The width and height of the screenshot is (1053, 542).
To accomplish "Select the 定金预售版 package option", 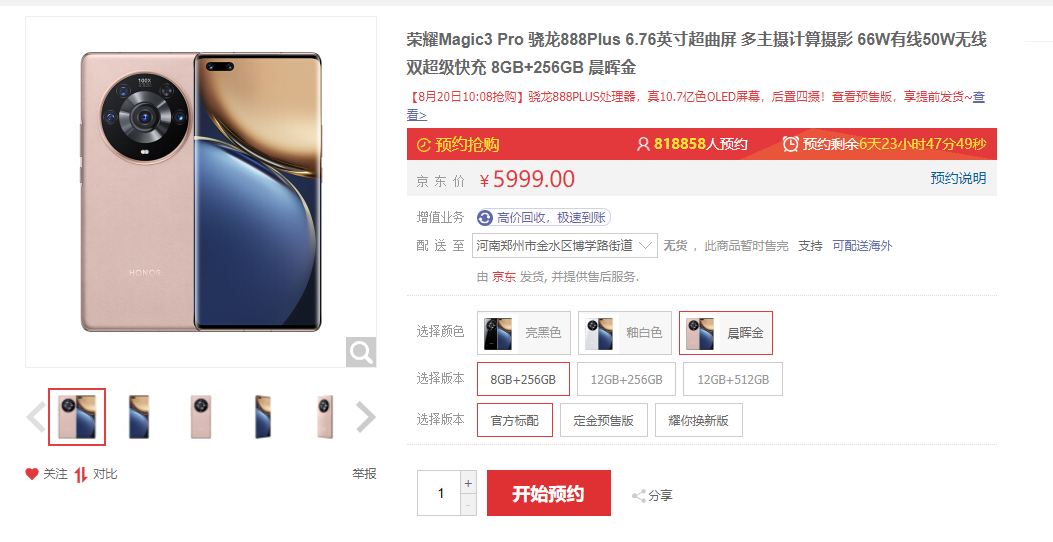I will click(x=604, y=420).
